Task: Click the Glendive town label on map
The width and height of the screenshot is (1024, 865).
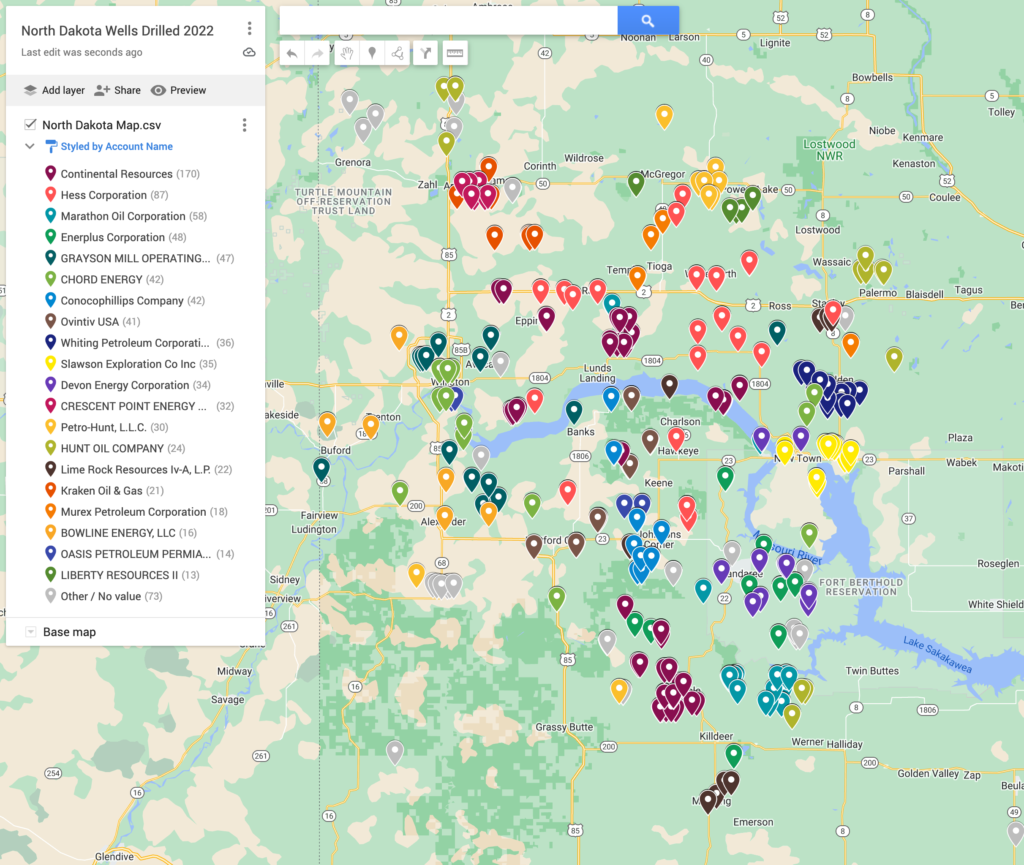Action: [114, 857]
